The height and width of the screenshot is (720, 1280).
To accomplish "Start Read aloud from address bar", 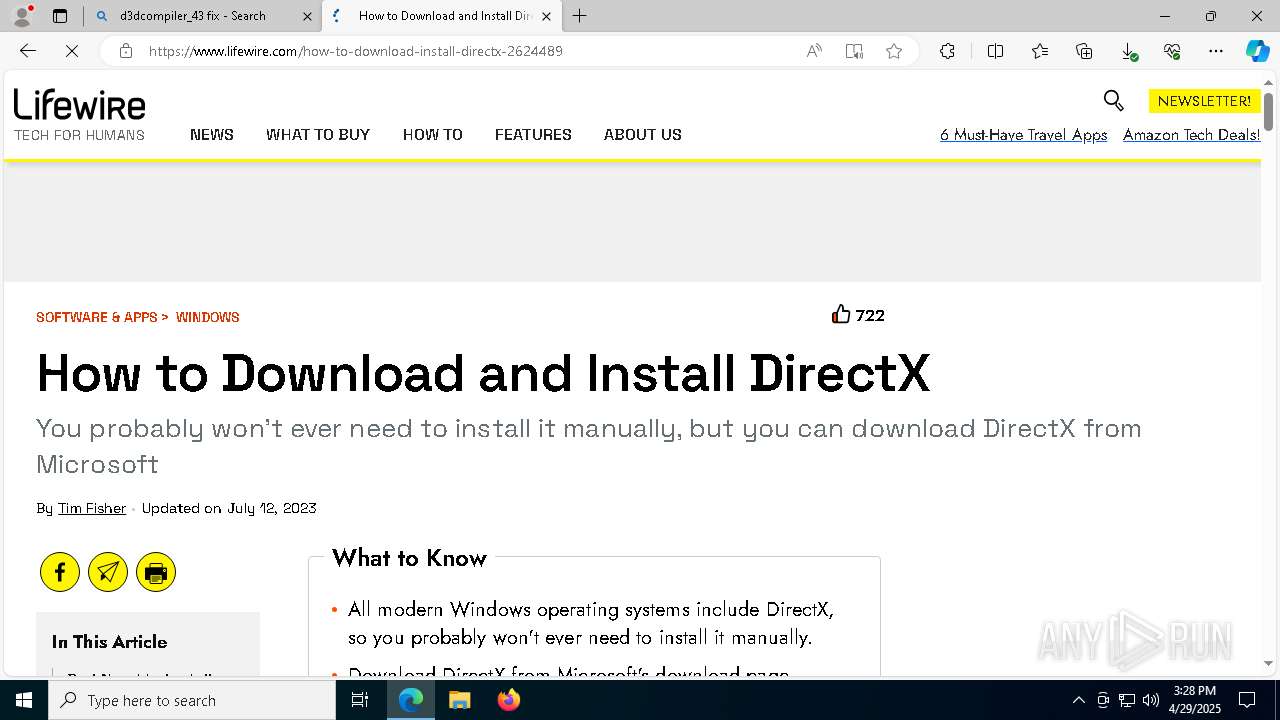I will 814,51.
